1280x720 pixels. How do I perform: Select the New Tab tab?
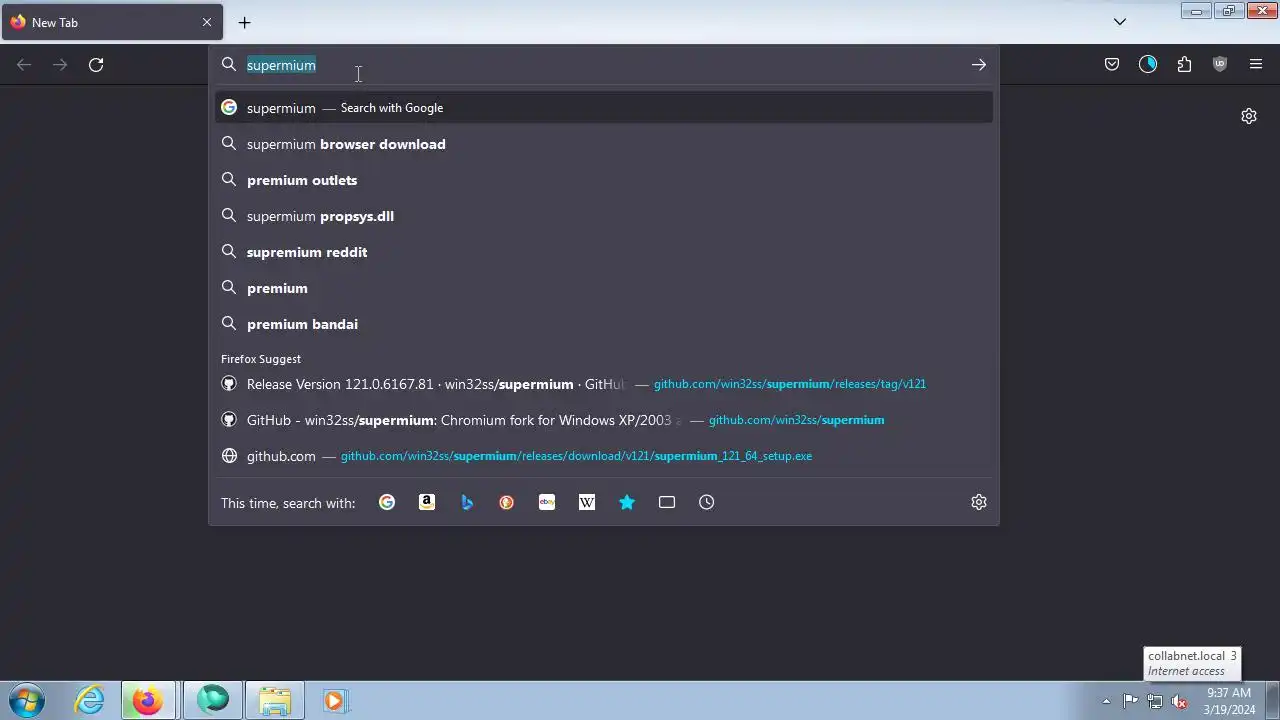(x=111, y=22)
